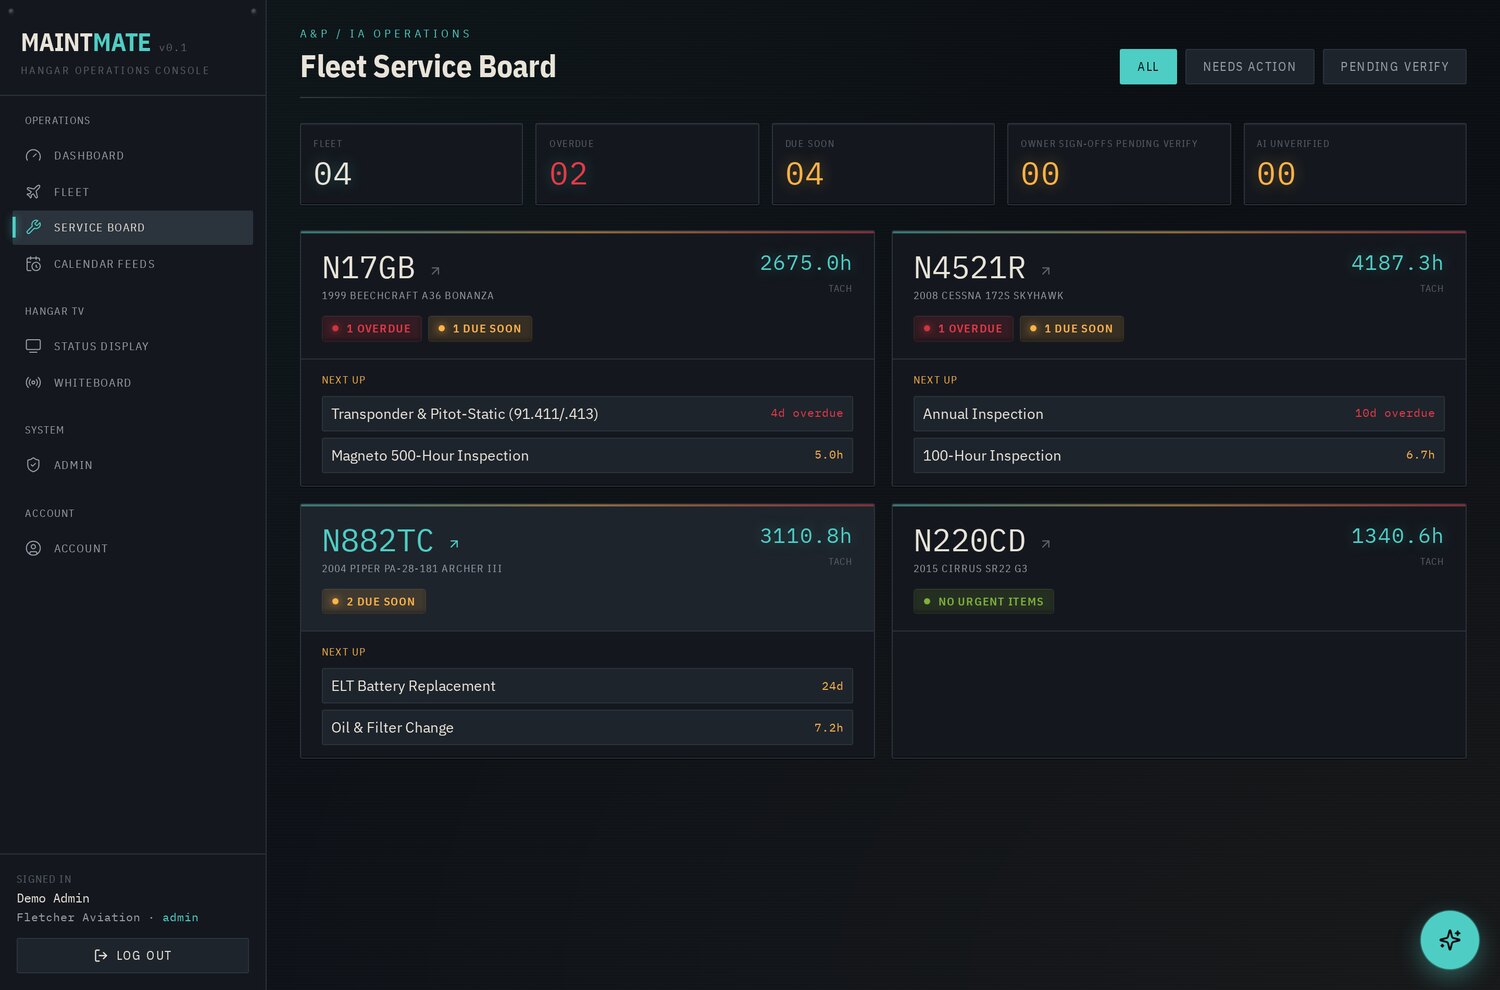Show All aircraft filter
This screenshot has height=990, width=1500.
tap(1148, 66)
